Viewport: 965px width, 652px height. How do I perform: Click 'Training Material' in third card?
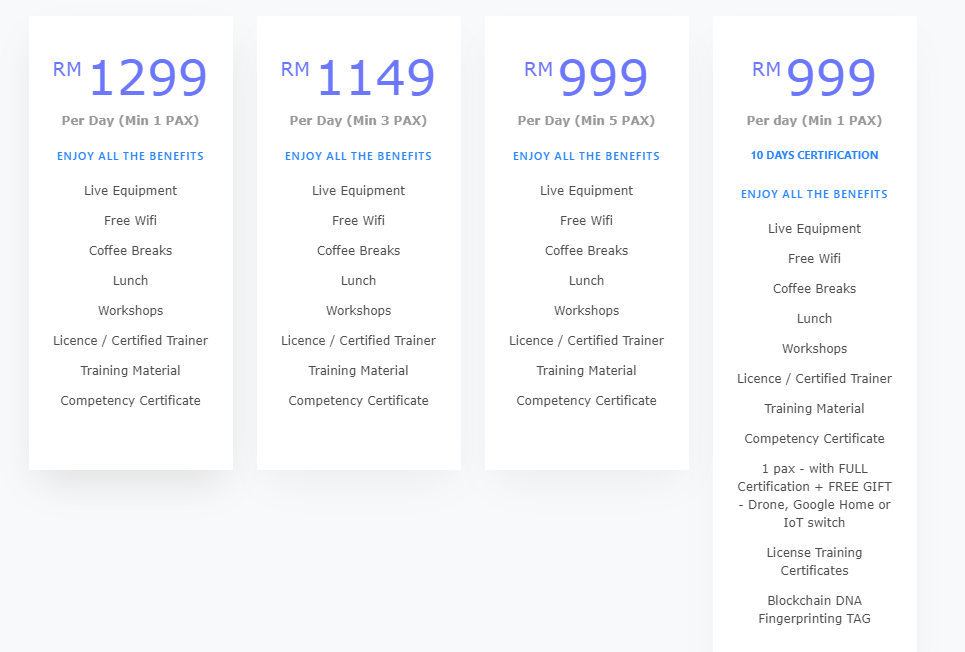point(586,371)
